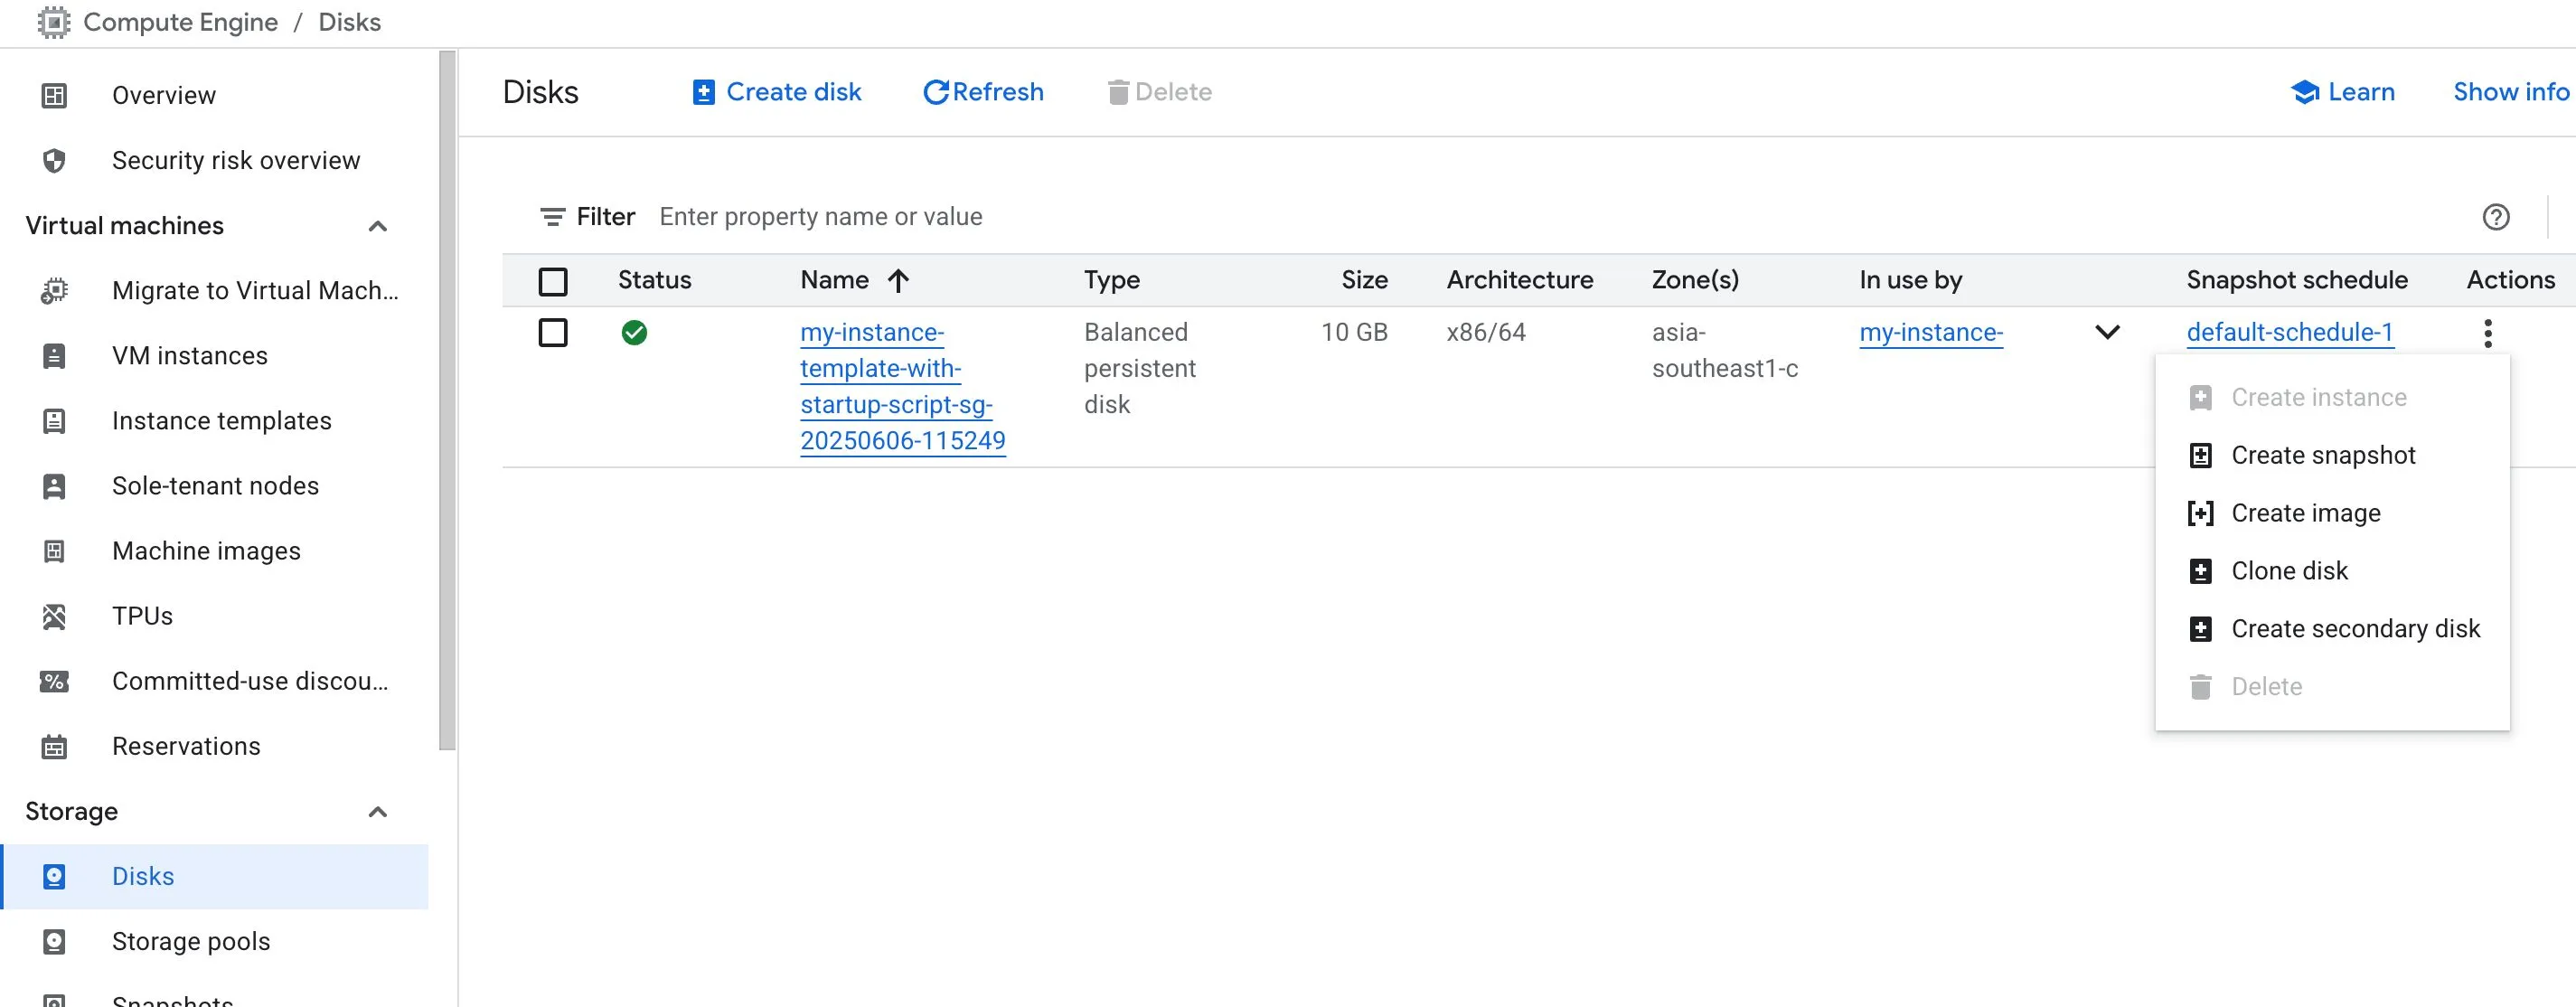Click the 10 GB size cell

point(1354,333)
